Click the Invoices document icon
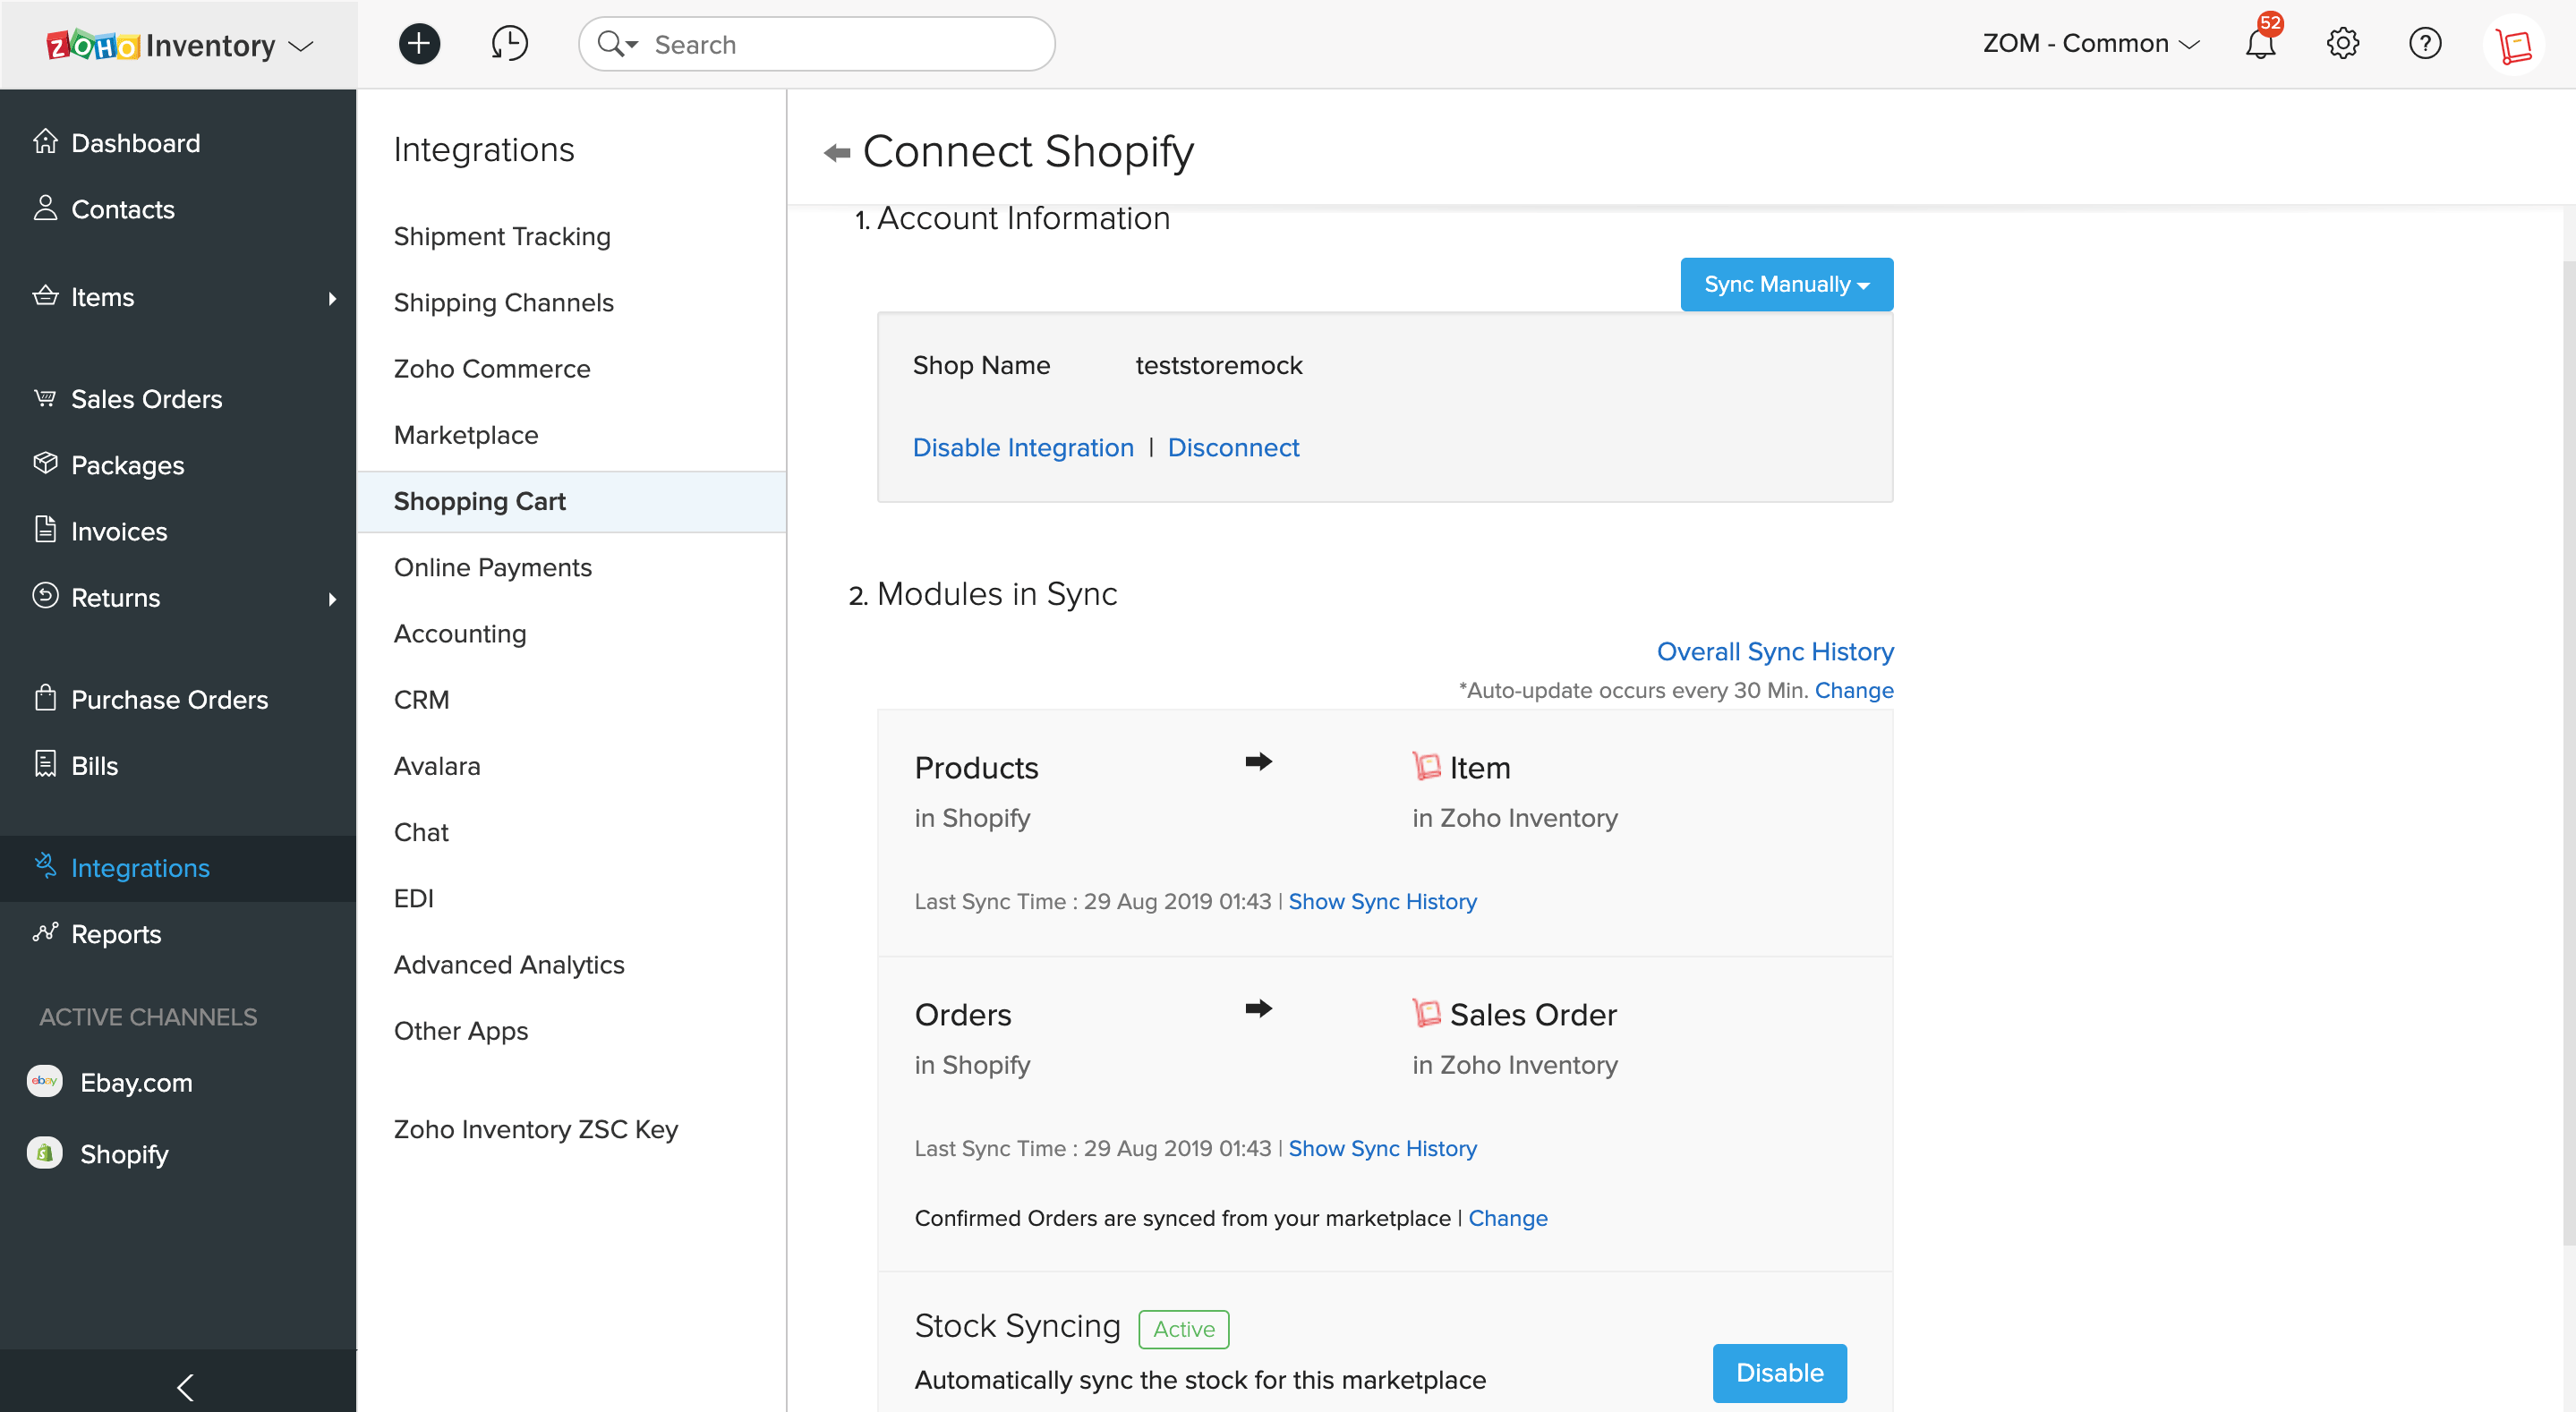2576x1412 pixels. [x=45, y=530]
